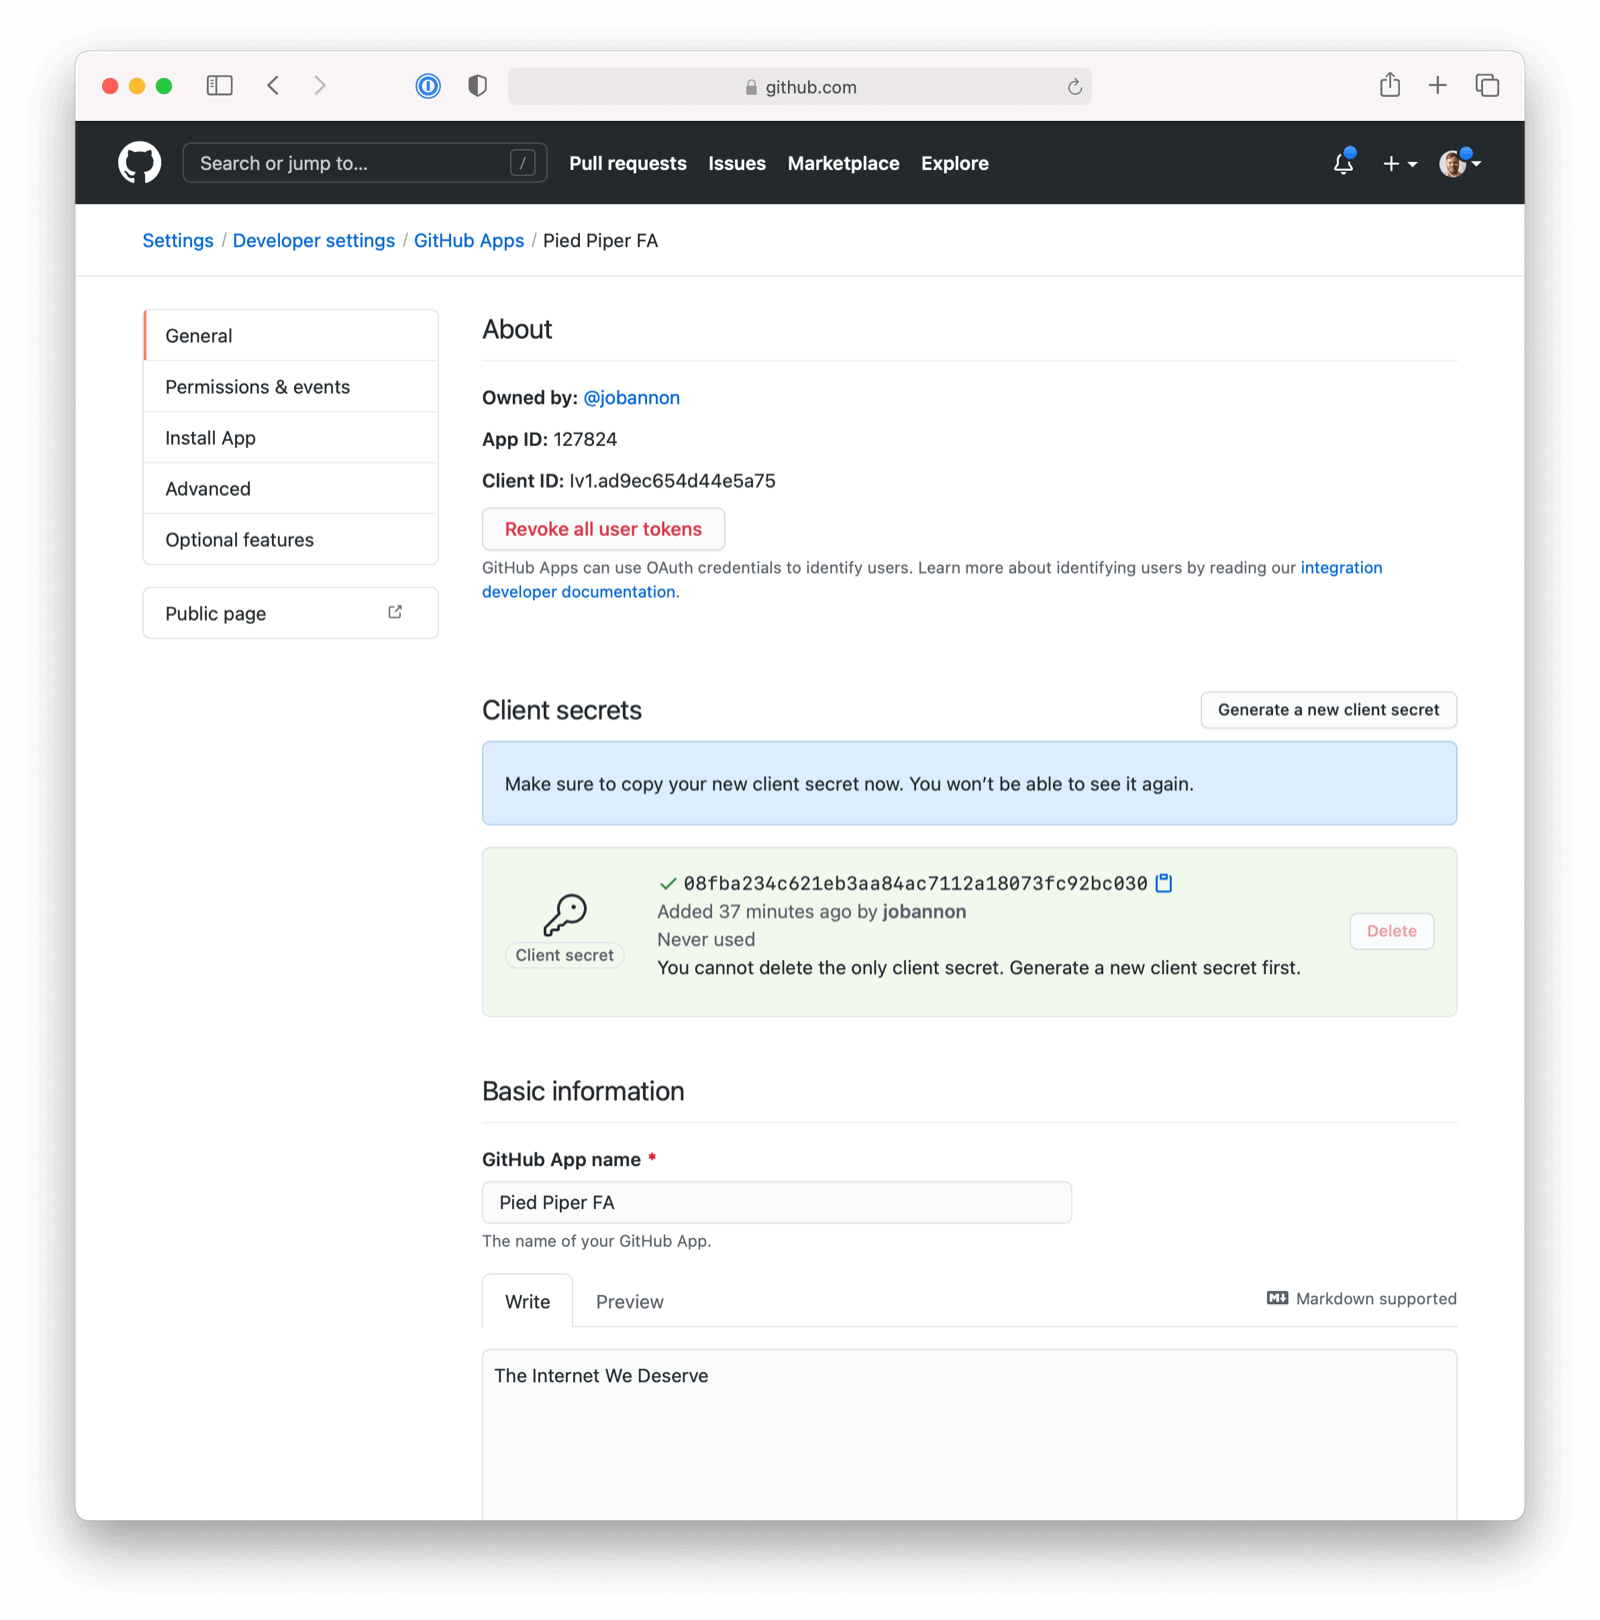Open the user avatar dropdown menu
This screenshot has height=1620, width=1600.
(1460, 163)
